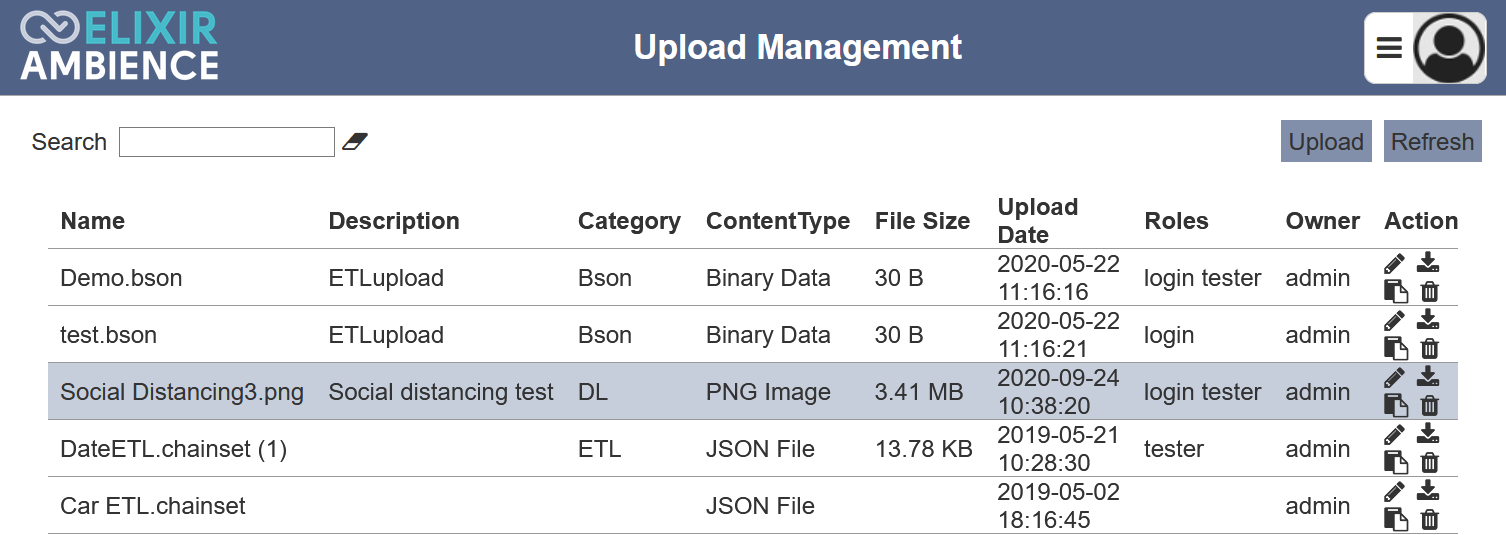Sort by the Name column header
Image resolution: width=1506 pixels, height=535 pixels.
tap(93, 221)
